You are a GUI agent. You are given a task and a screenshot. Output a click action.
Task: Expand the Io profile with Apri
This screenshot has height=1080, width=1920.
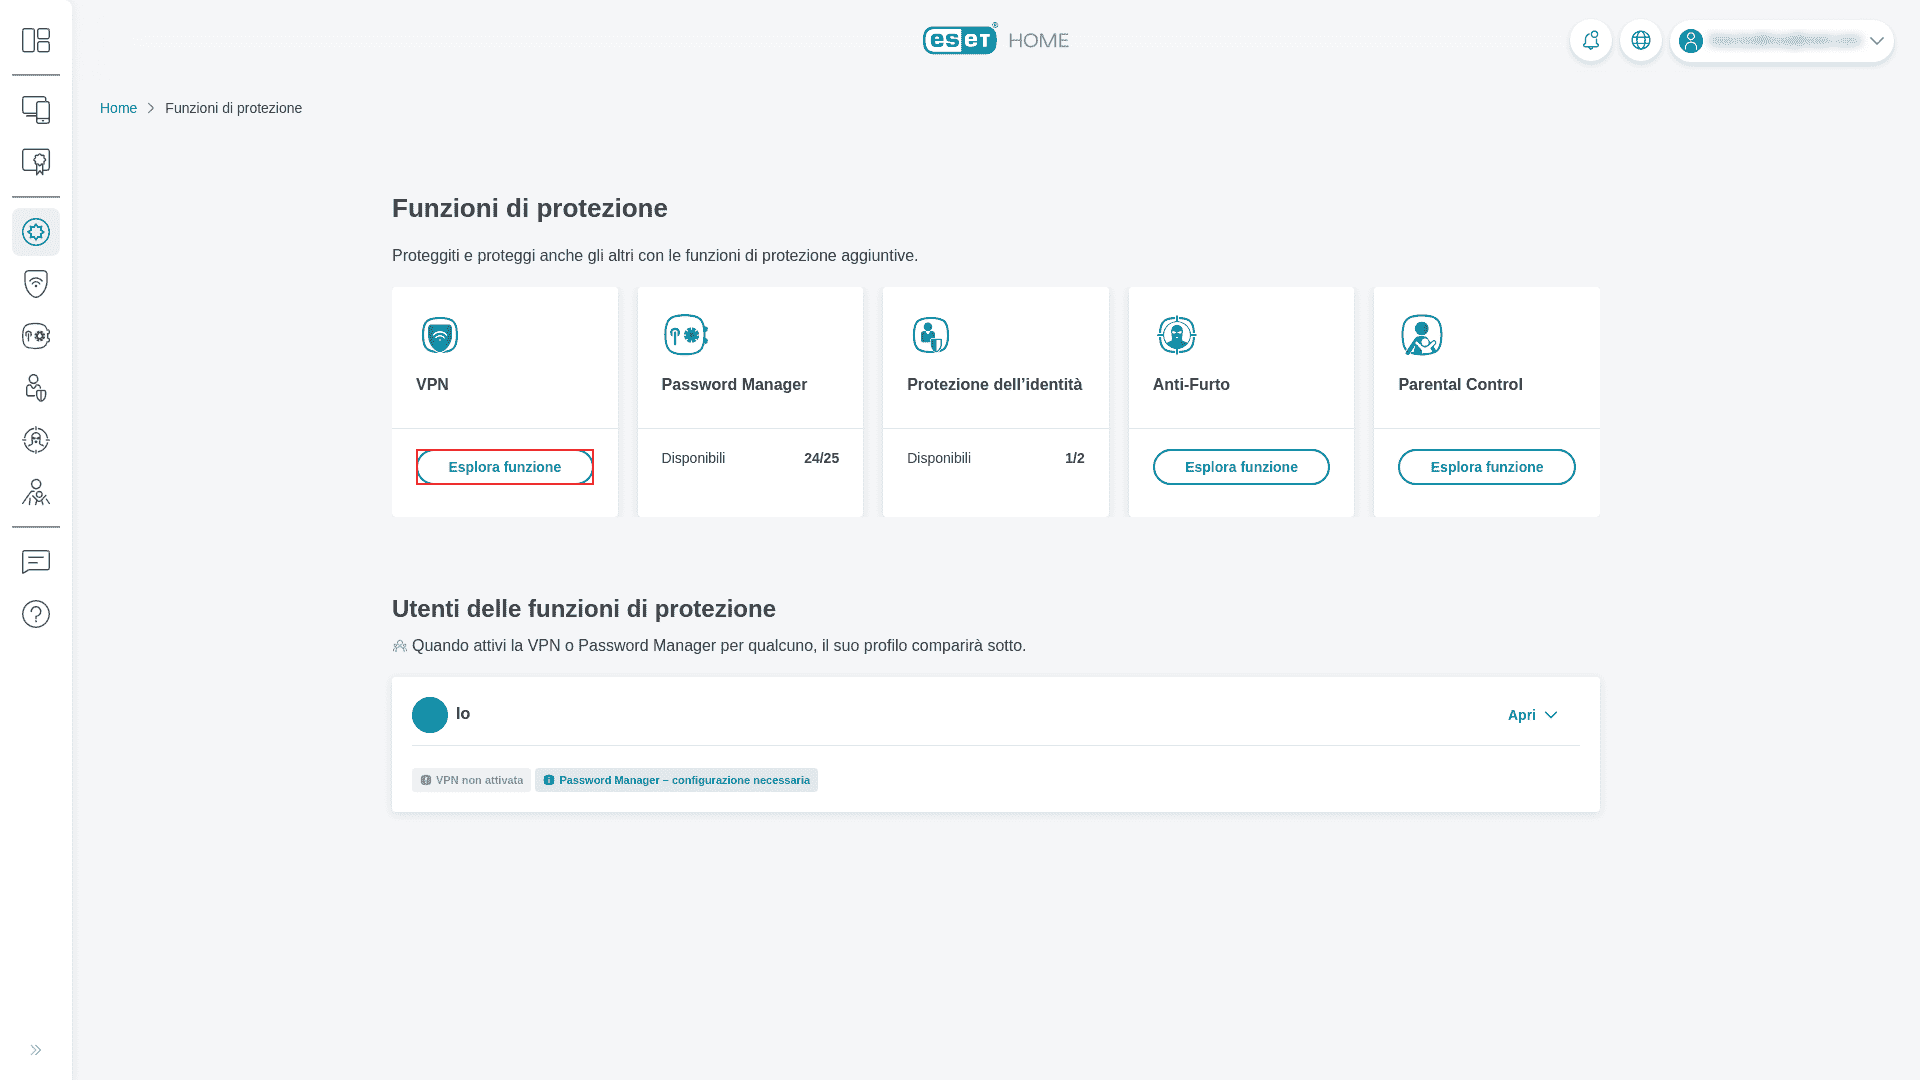(x=1533, y=715)
